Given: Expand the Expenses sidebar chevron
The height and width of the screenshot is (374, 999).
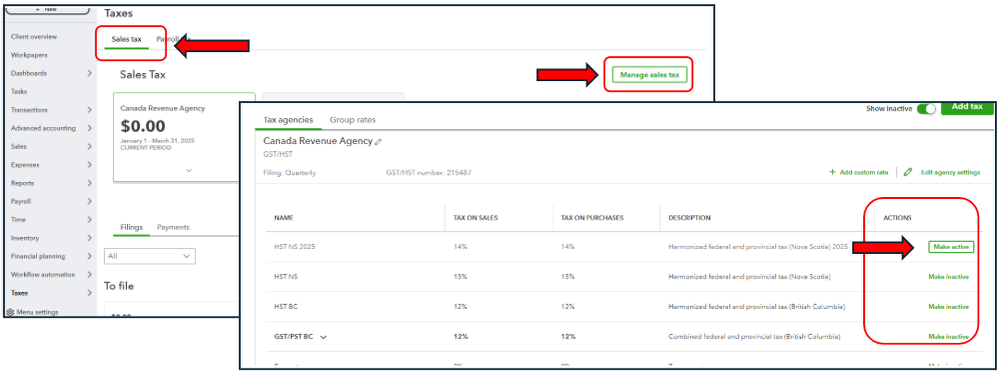Looking at the screenshot, I should pyautogui.click(x=89, y=165).
